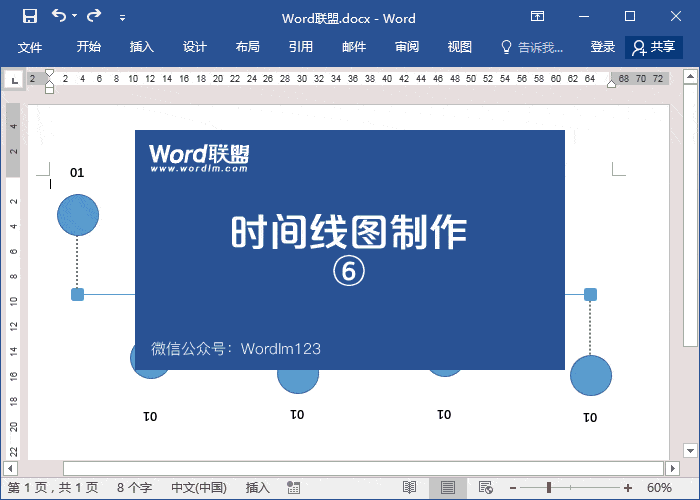Switch to the 邮件 ribbon tab
This screenshot has height=500, width=700.
click(354, 47)
